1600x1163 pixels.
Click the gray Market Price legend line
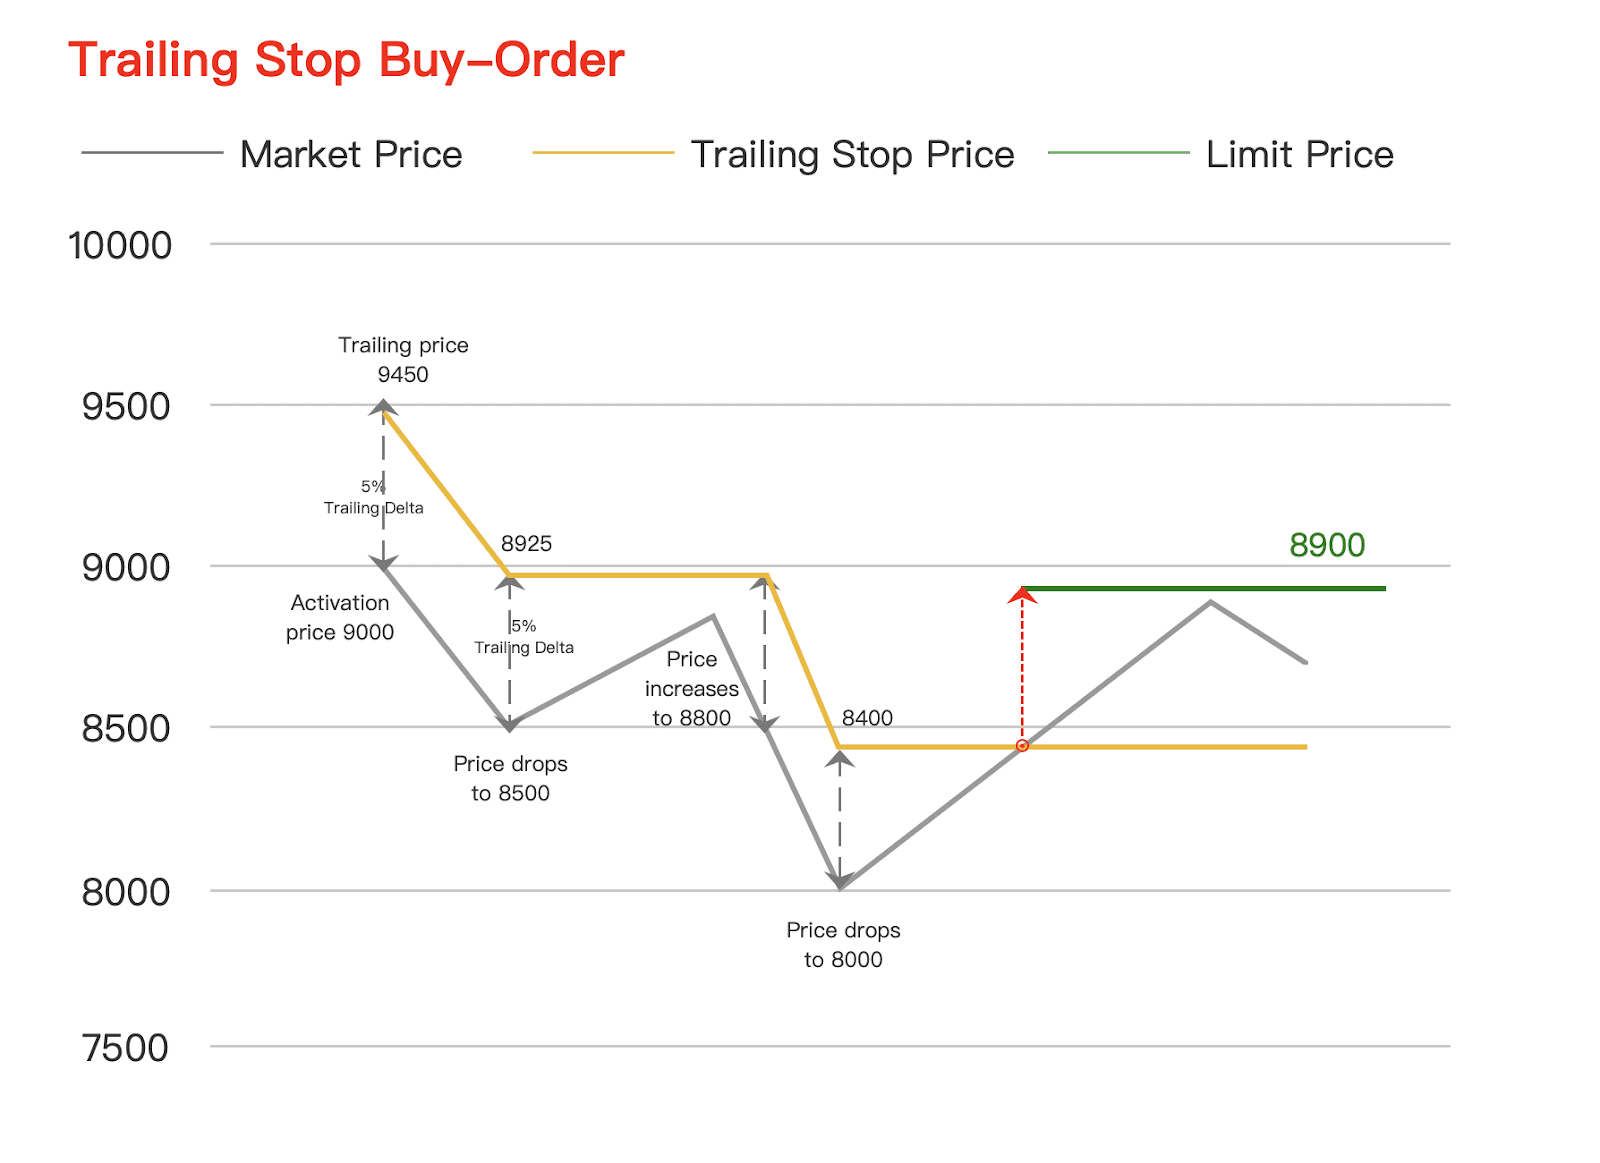tap(152, 153)
